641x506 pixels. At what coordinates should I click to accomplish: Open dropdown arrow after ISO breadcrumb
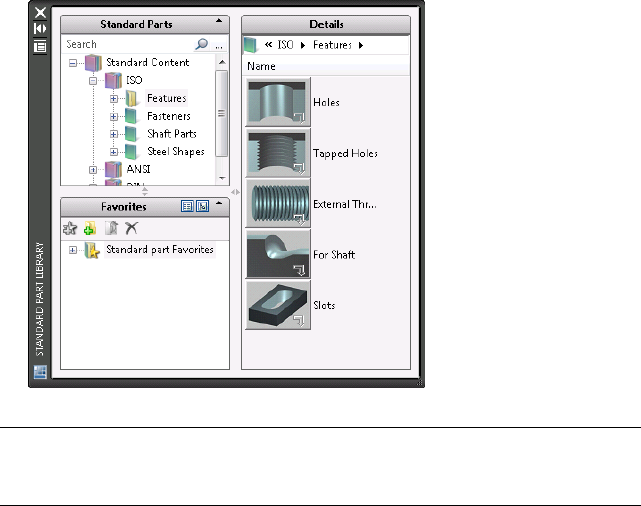click(x=303, y=45)
